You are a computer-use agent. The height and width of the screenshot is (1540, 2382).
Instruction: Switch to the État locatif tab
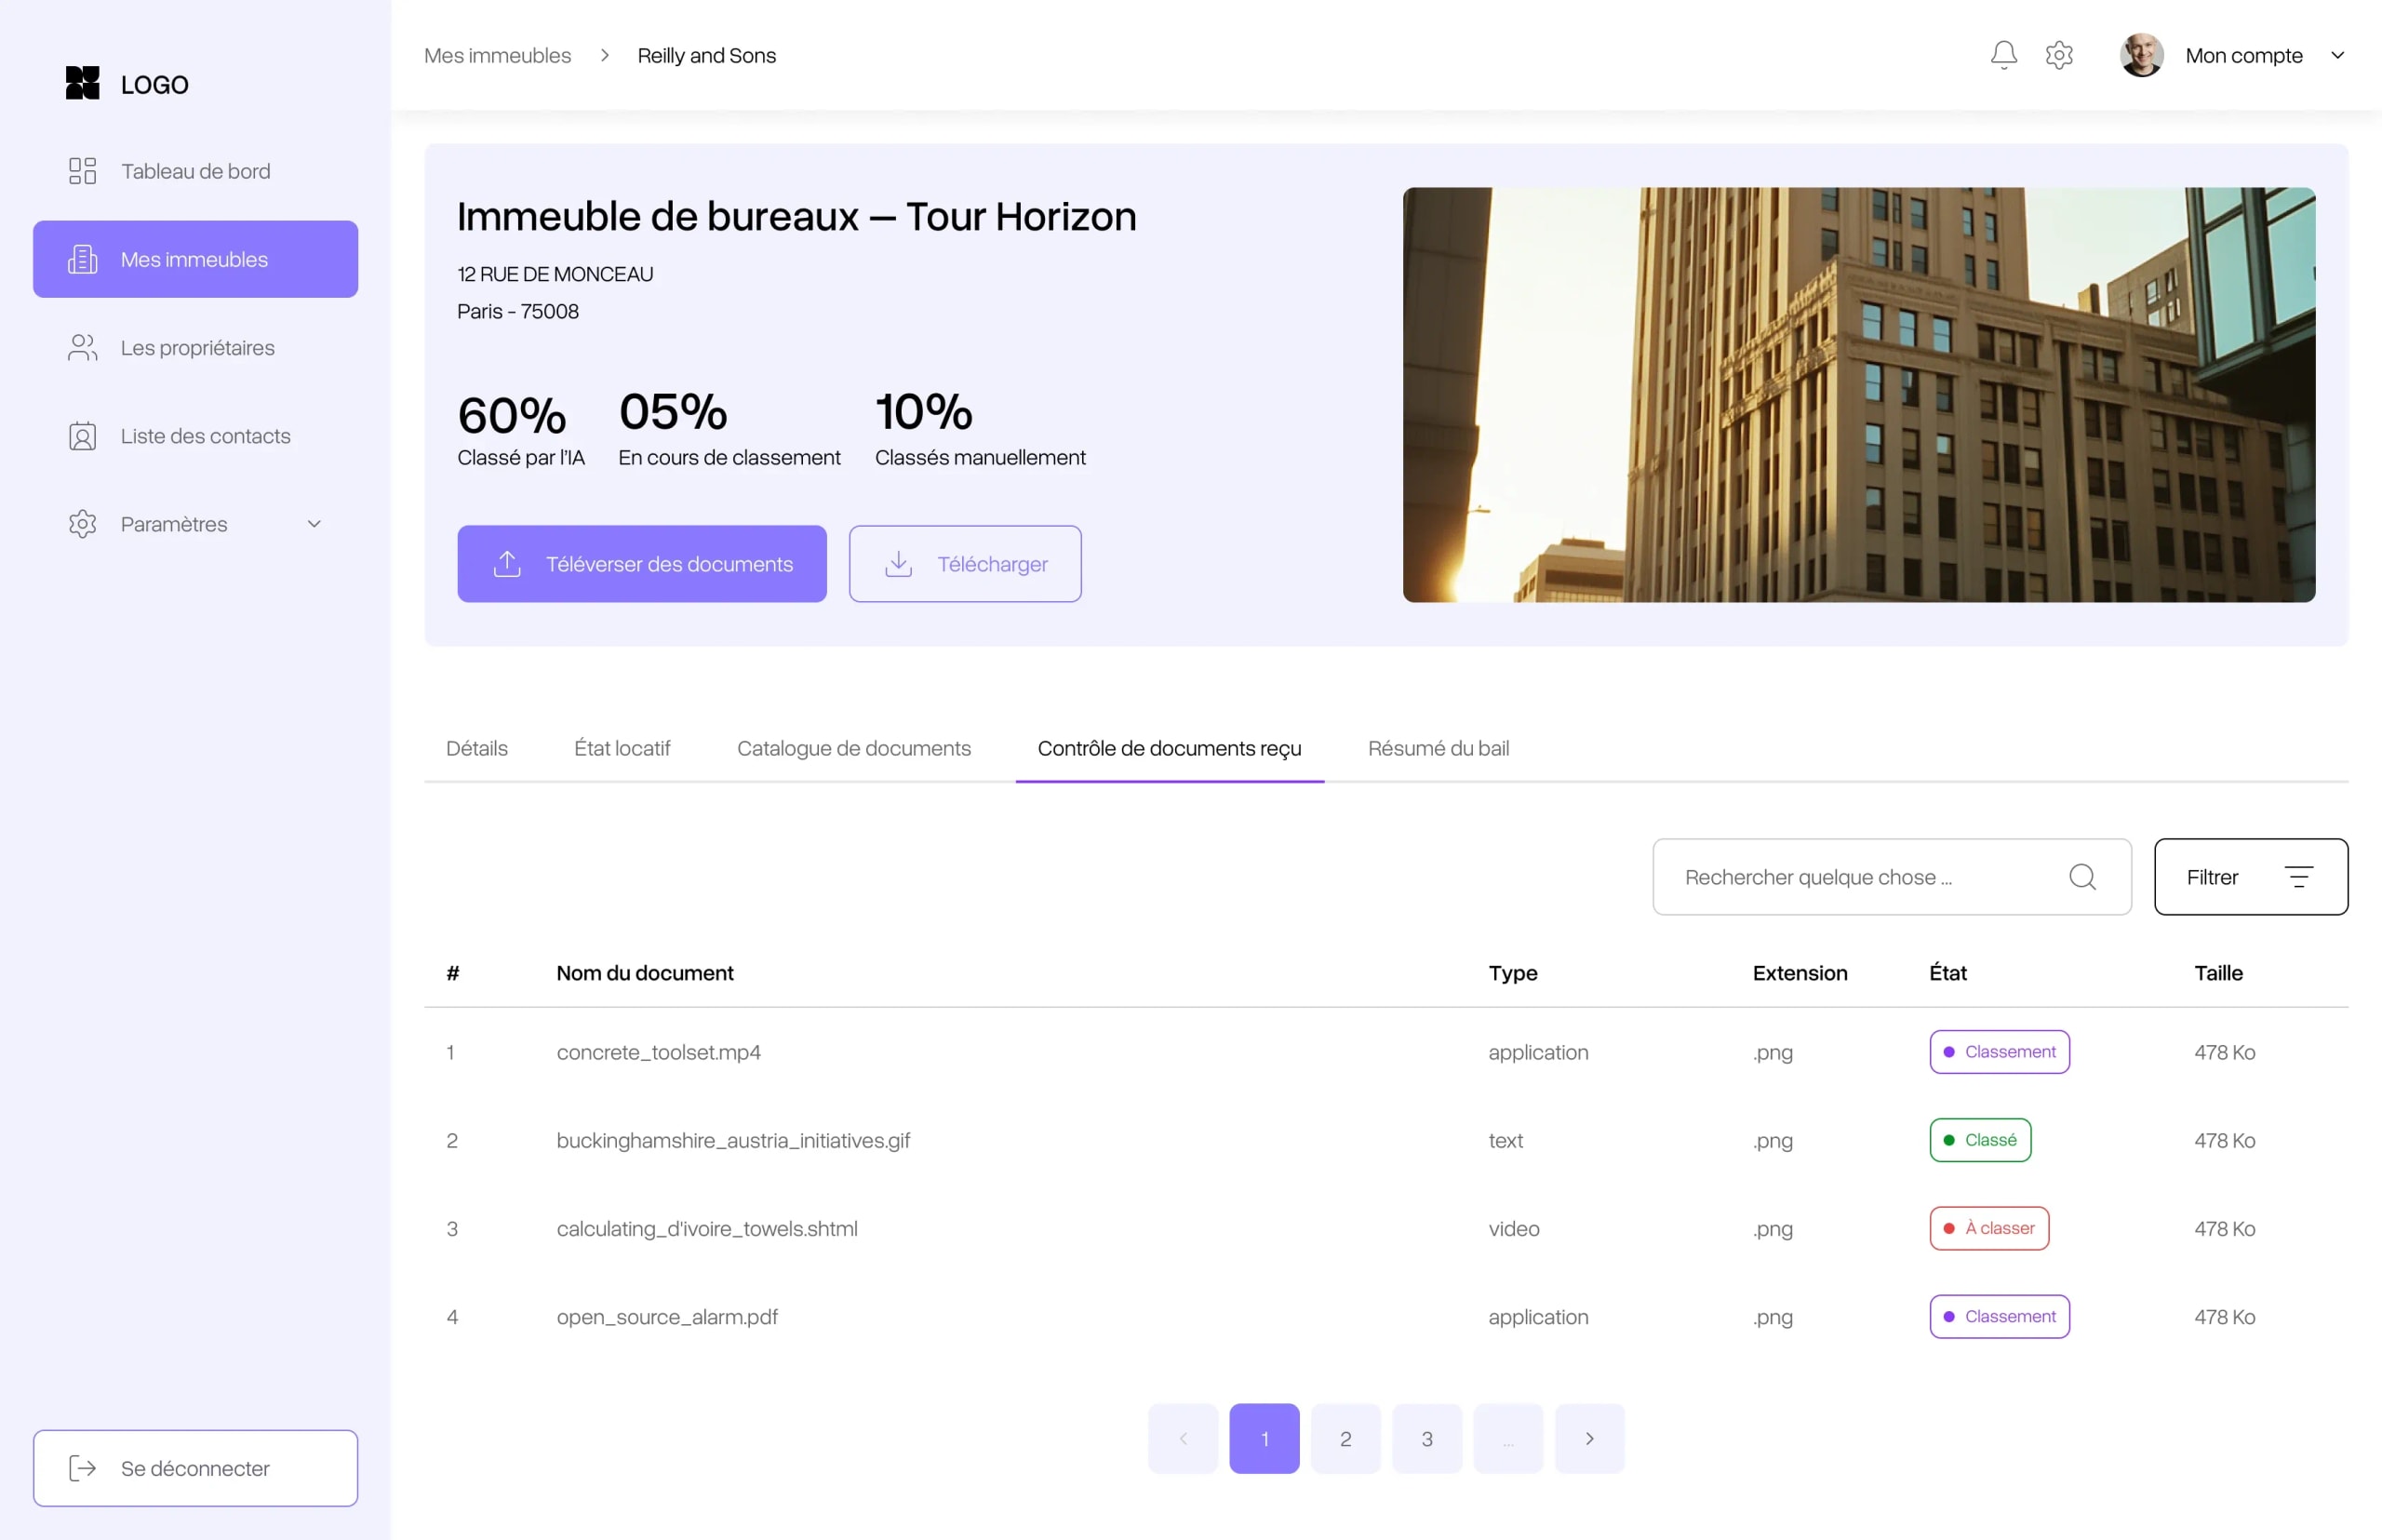pos(622,748)
